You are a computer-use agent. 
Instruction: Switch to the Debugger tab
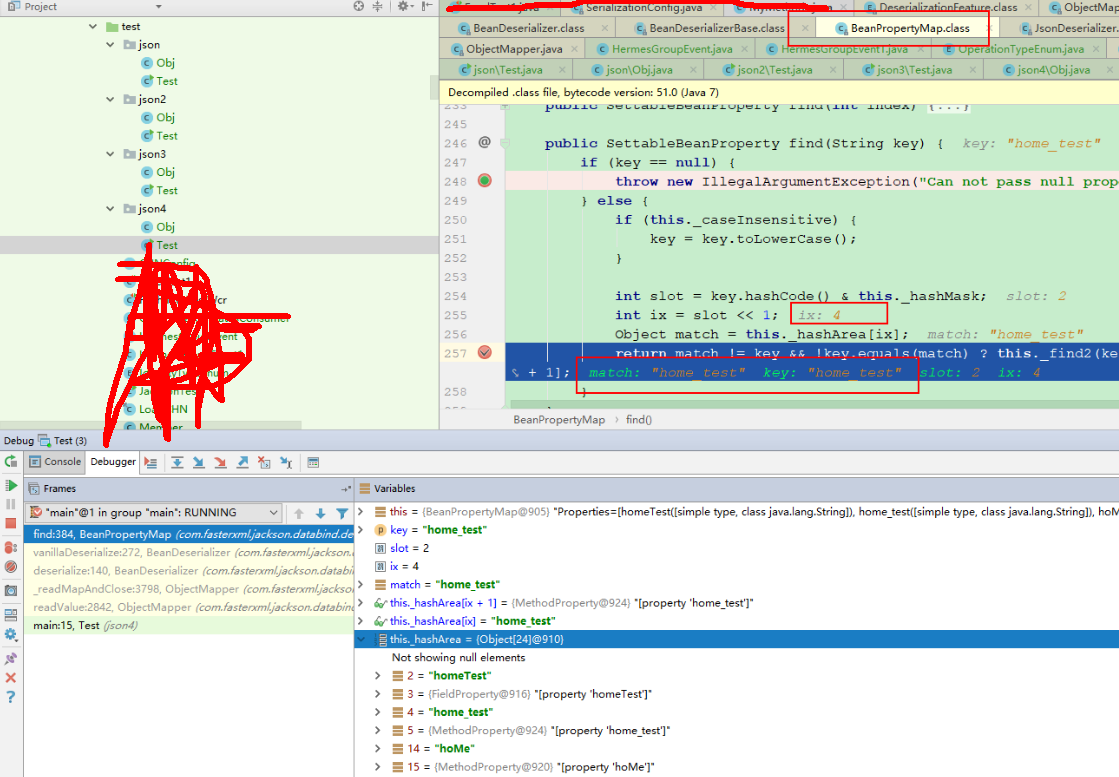click(113, 462)
